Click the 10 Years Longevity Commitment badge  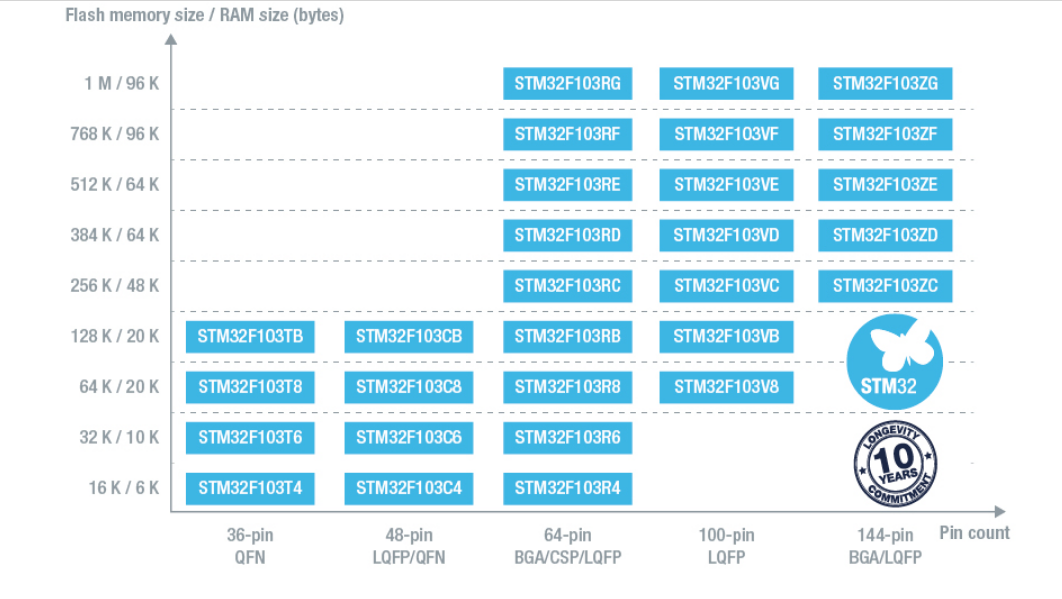[895, 463]
